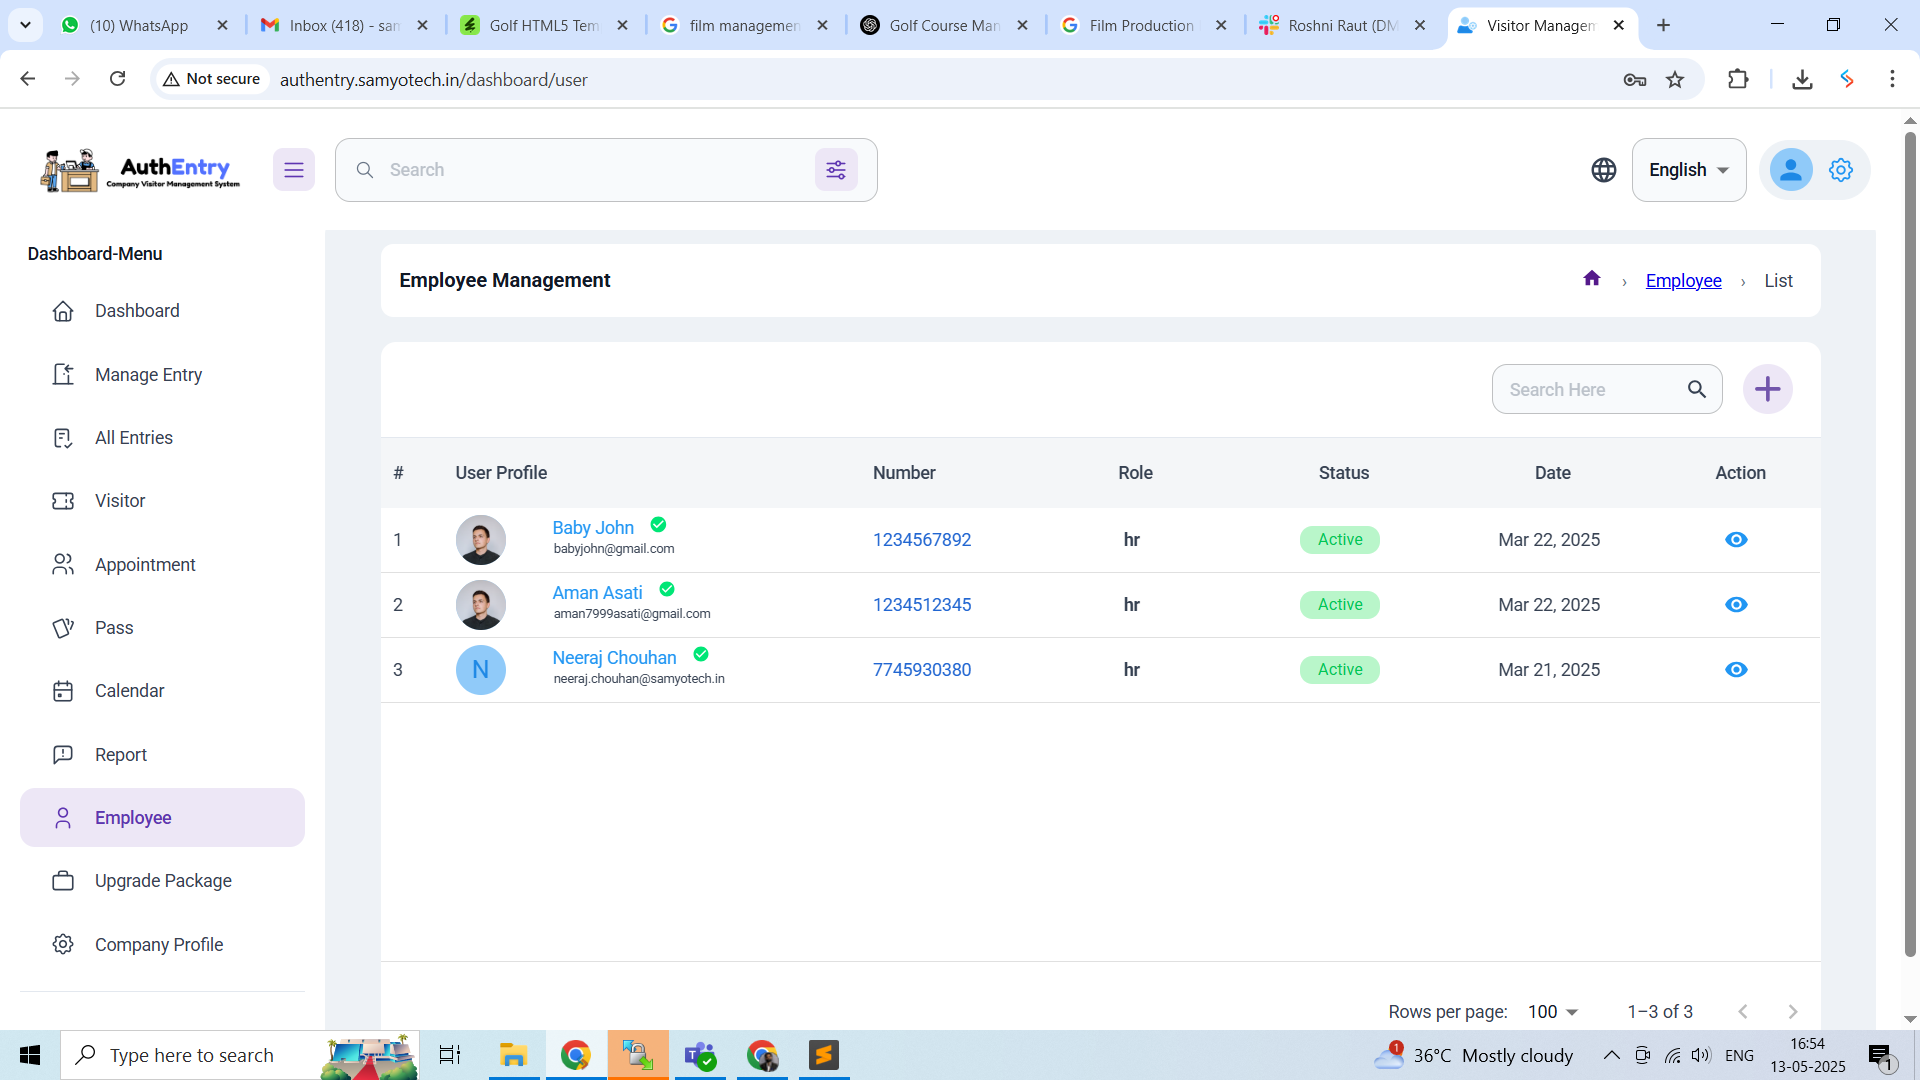
Task: Open Upgrade Package page
Action: (163, 880)
